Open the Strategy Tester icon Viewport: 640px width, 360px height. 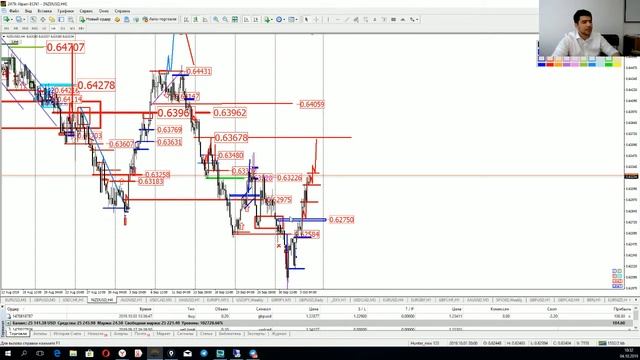[x=71, y=19]
